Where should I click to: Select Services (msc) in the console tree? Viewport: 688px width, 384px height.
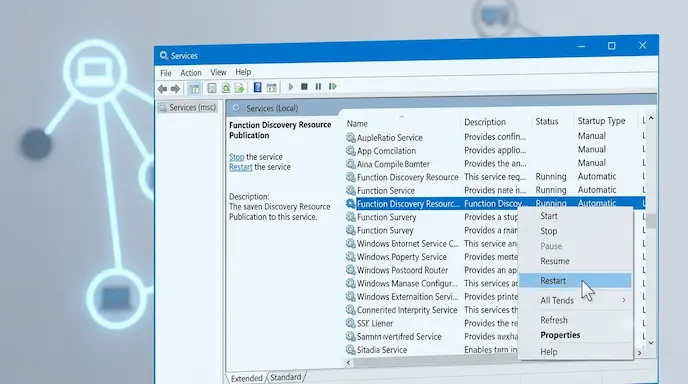click(188, 108)
